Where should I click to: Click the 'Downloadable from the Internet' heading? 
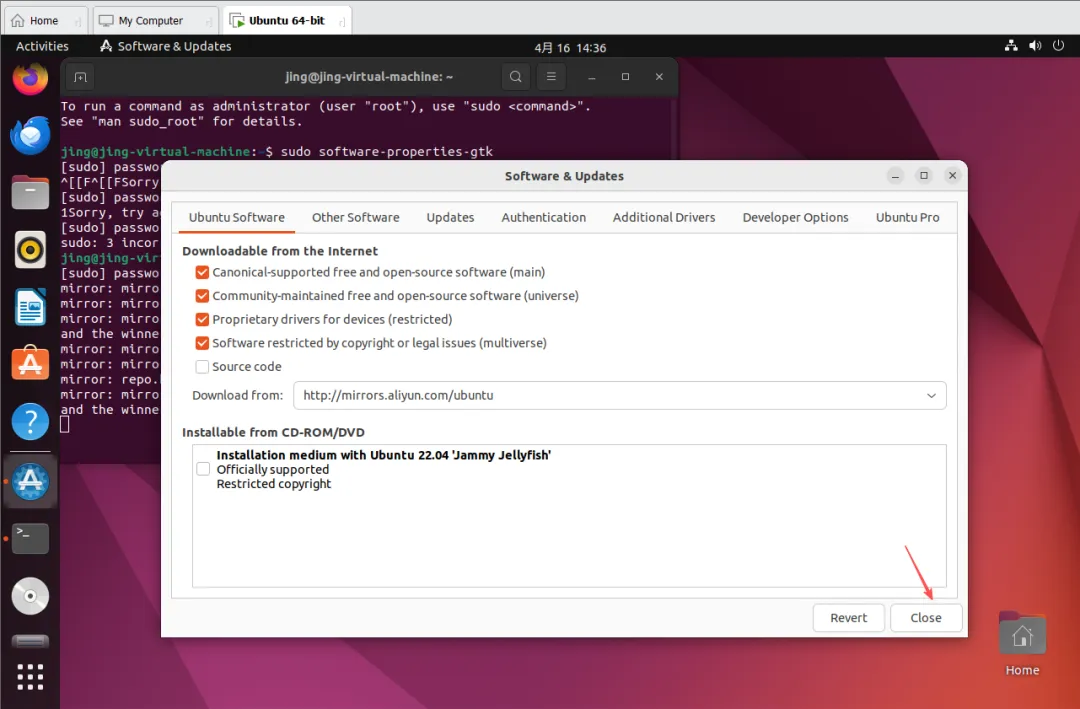click(280, 251)
